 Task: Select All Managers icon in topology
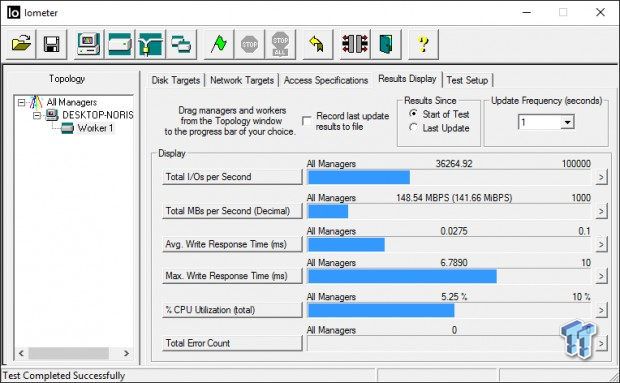point(36,102)
